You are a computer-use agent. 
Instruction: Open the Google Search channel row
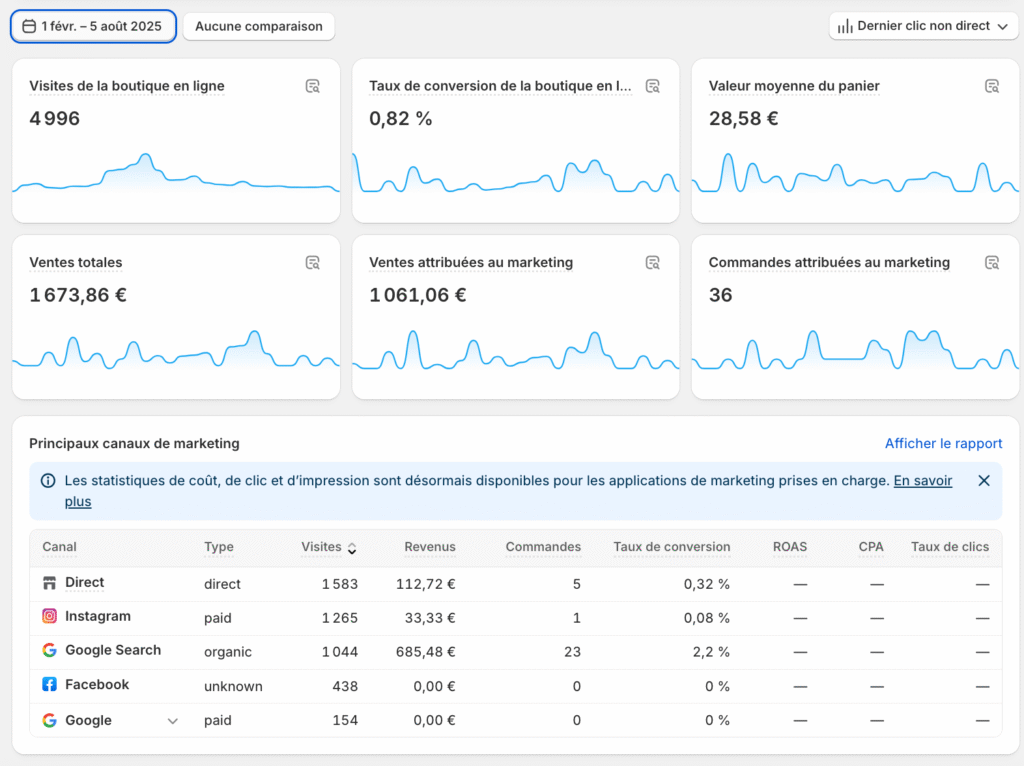pos(112,650)
